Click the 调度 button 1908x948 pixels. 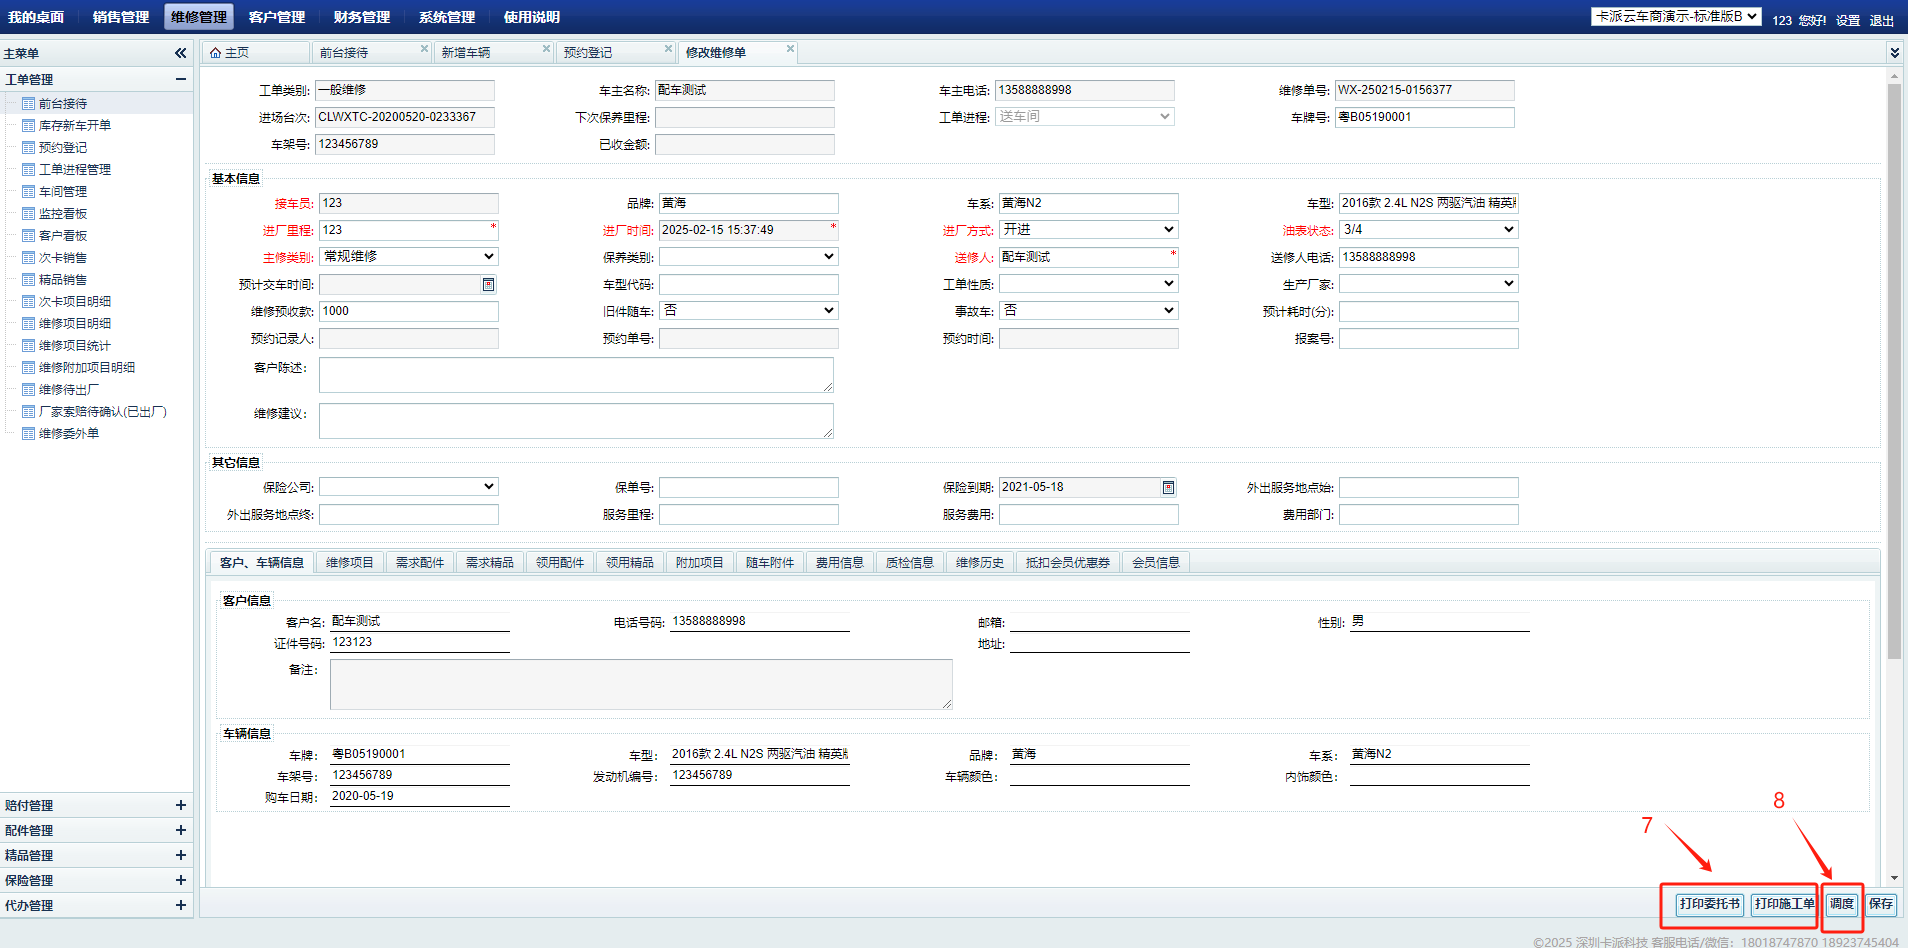tap(1841, 904)
